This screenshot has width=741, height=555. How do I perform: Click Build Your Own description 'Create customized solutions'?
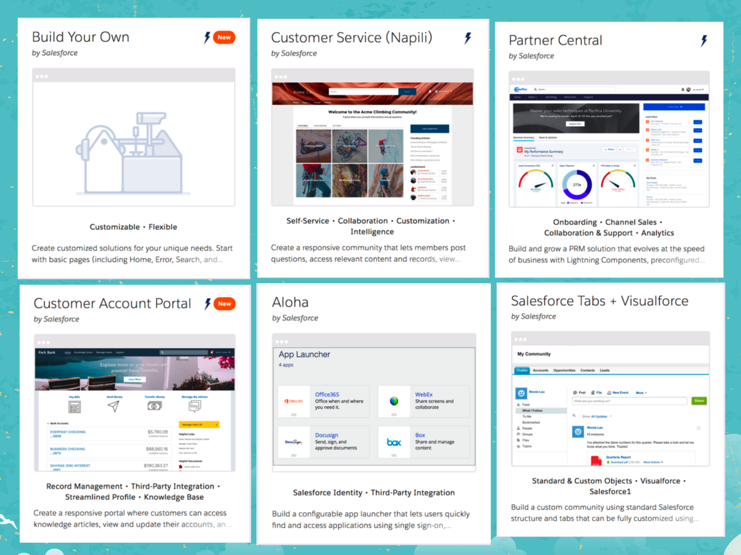coord(132,254)
